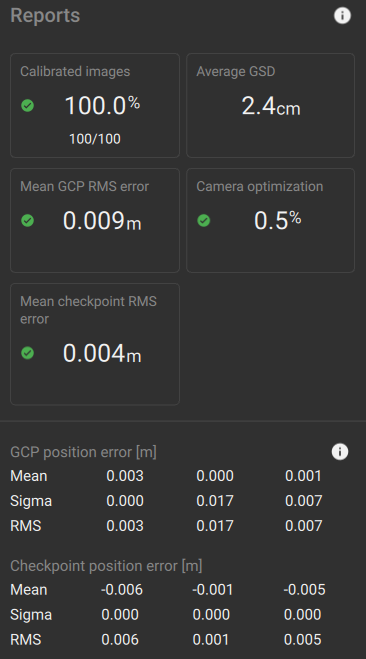Click the 2.4cm Average GSD value

tap(271, 106)
